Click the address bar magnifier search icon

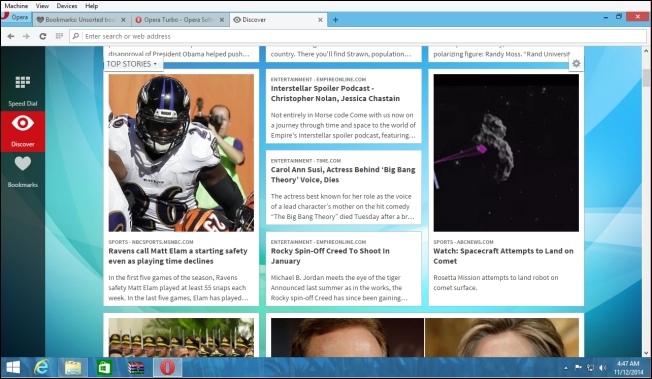tap(76, 36)
